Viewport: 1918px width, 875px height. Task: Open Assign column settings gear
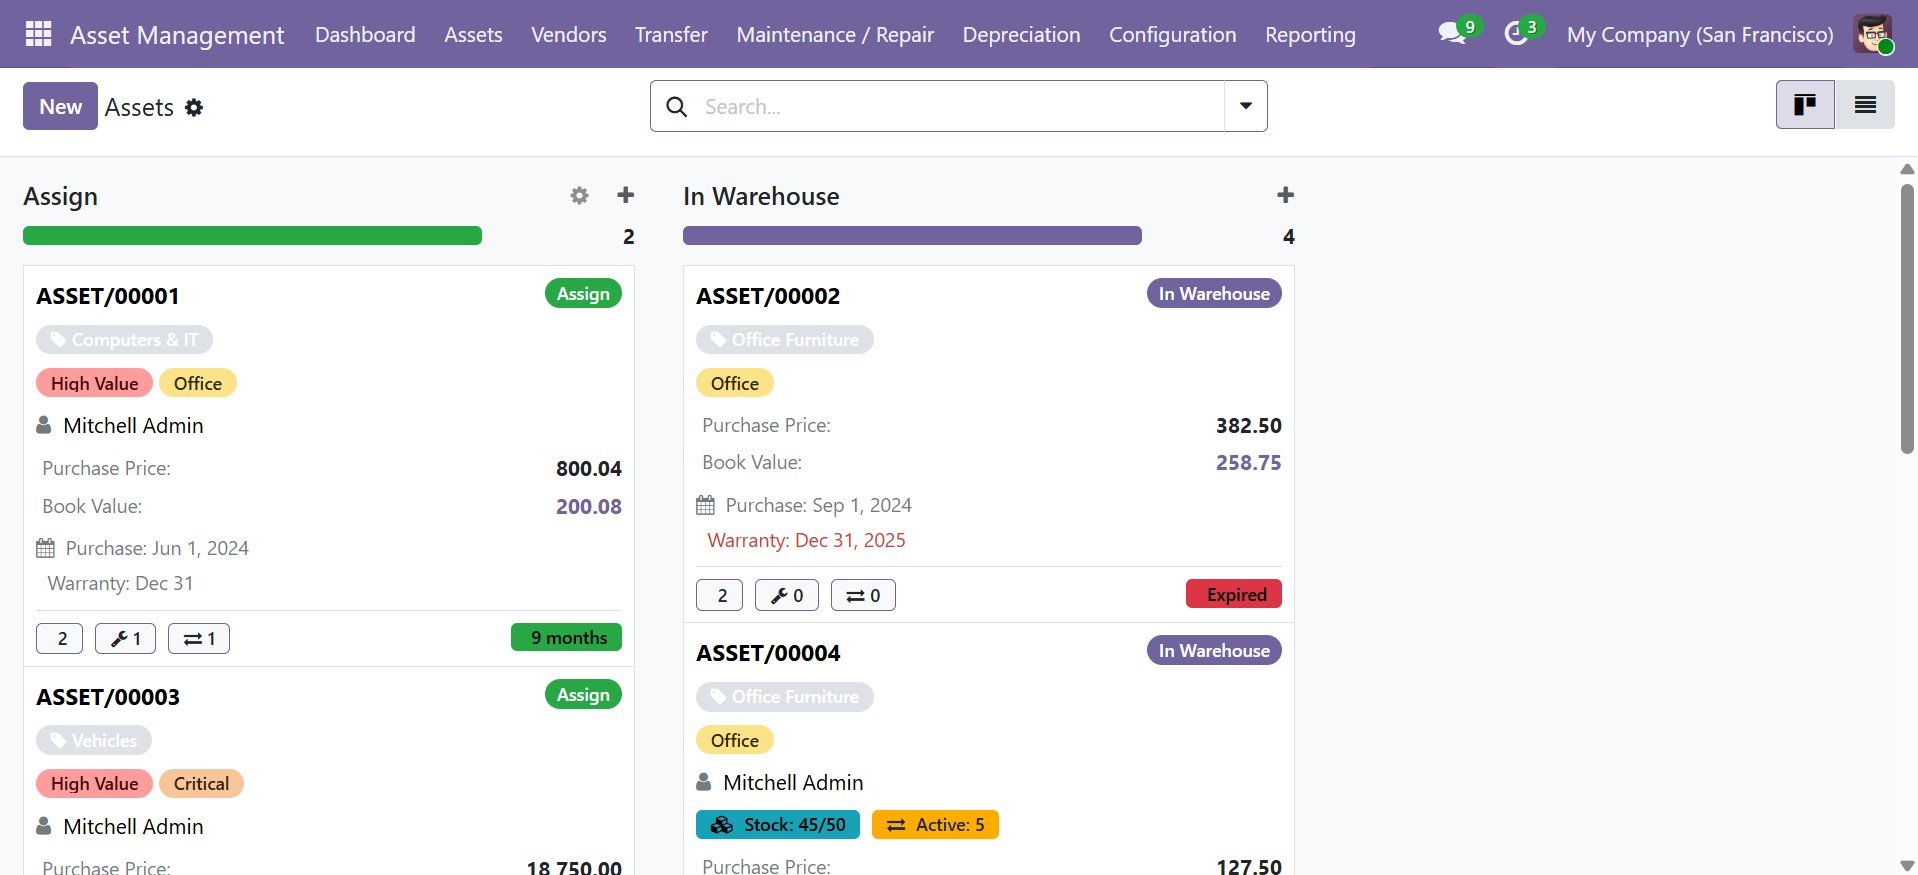579,195
